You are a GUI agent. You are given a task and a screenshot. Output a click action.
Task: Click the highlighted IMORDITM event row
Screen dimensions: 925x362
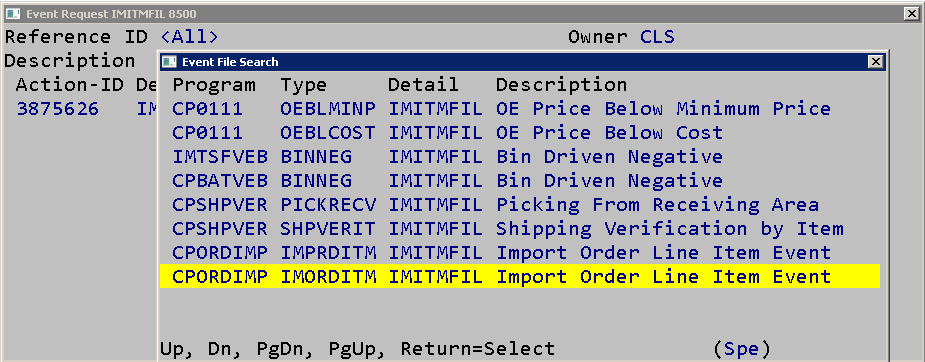pos(520,277)
